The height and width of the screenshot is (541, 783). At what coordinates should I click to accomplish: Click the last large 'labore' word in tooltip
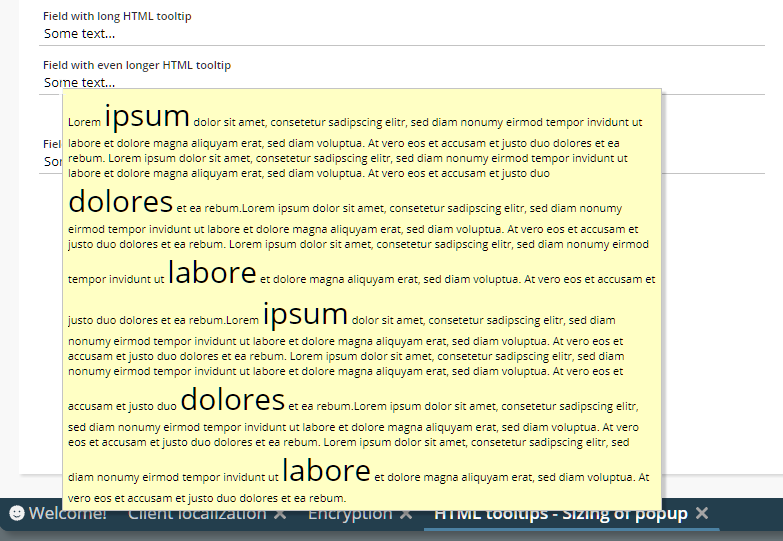tap(326, 470)
